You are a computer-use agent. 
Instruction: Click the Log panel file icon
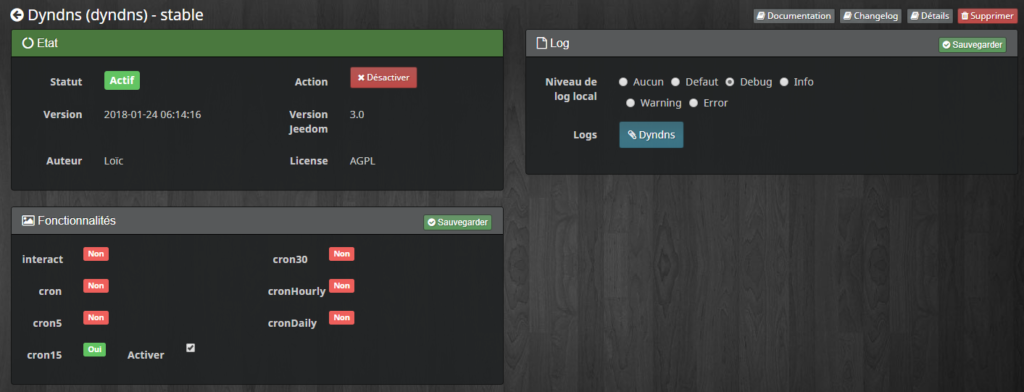pyautogui.click(x=541, y=43)
